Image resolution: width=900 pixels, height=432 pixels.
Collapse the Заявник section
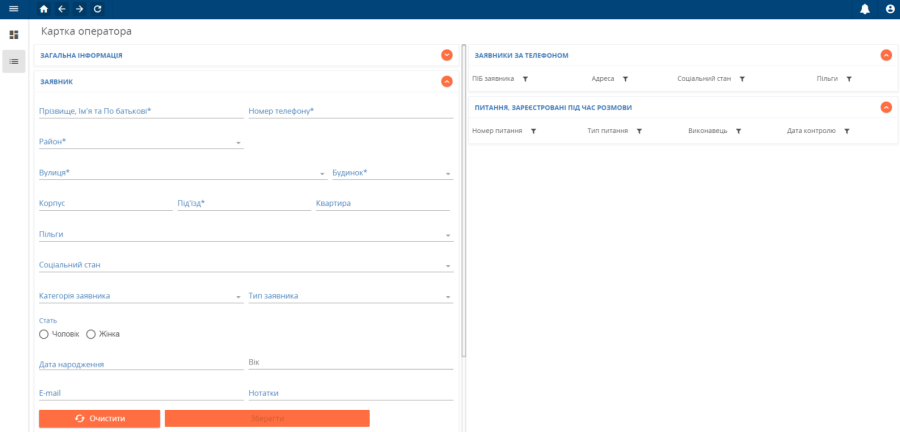coord(447,81)
